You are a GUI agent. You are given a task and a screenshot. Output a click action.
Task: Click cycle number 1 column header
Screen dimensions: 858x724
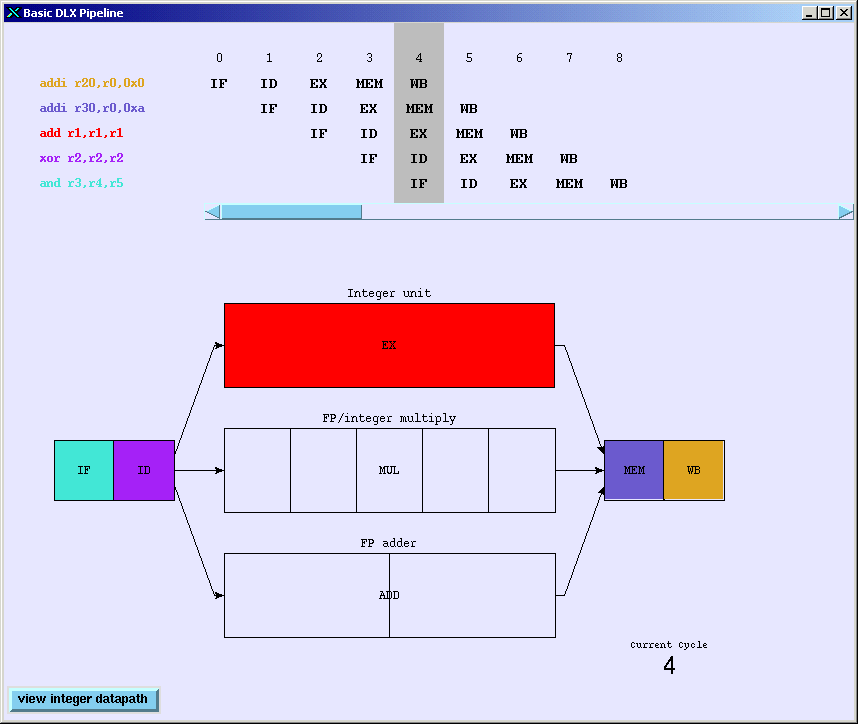(x=269, y=58)
